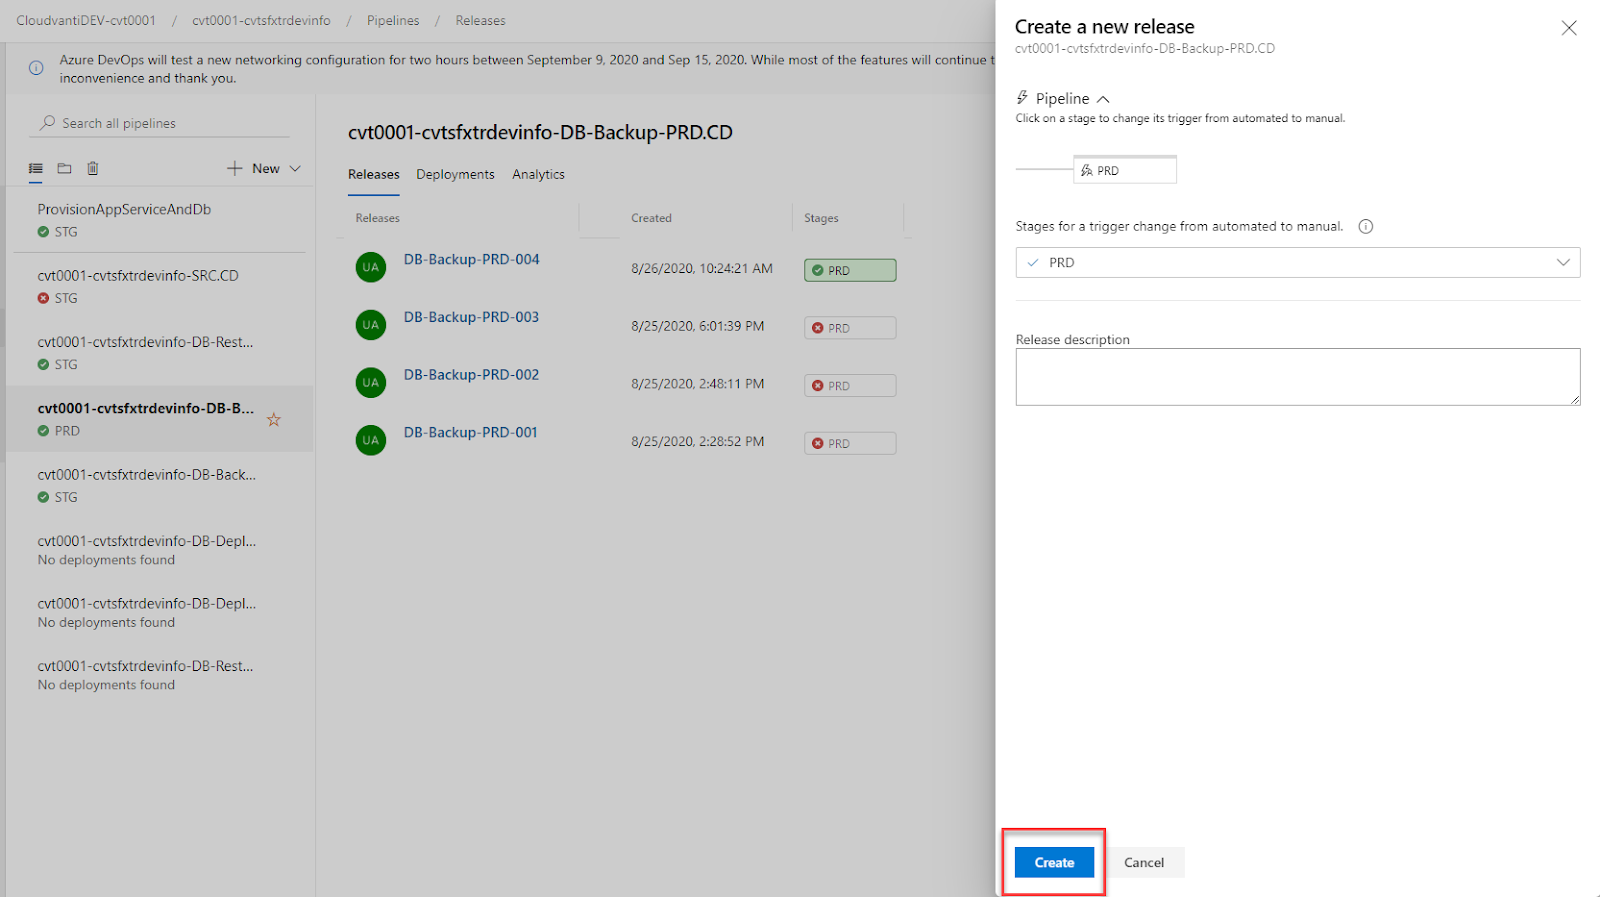The image size is (1600, 897).
Task: Switch to the Deployments tab
Action: point(455,174)
